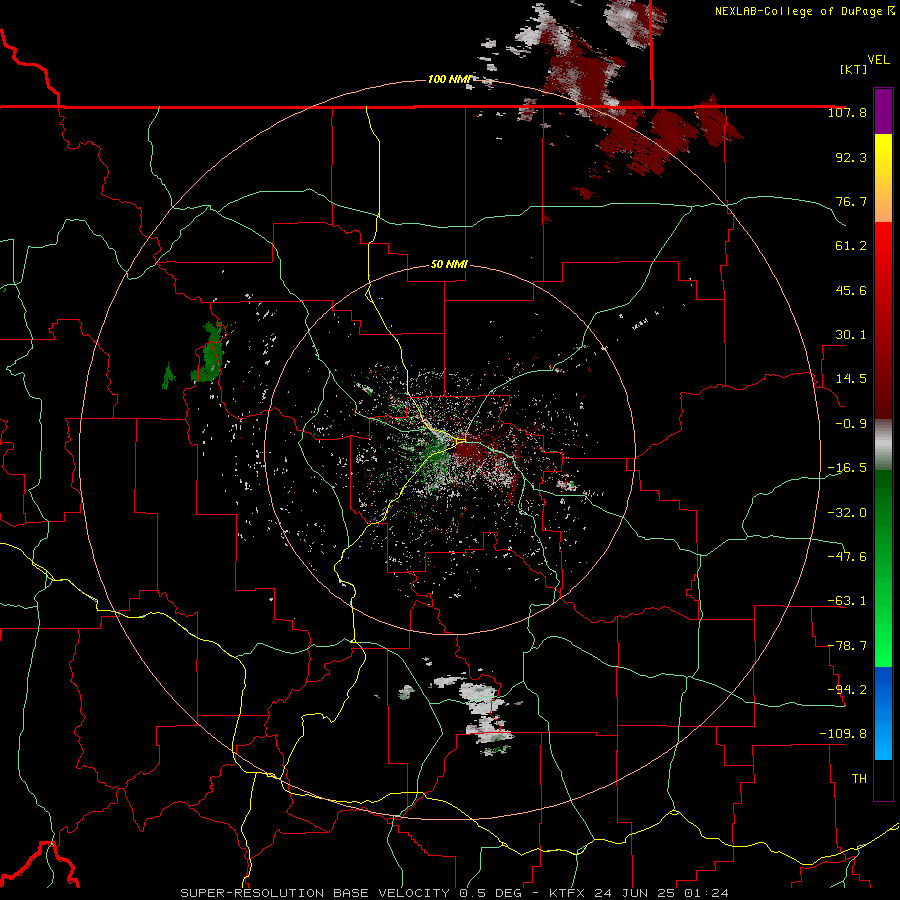Click the 50 NMI range ring label
The image size is (900, 900).
[449, 264]
